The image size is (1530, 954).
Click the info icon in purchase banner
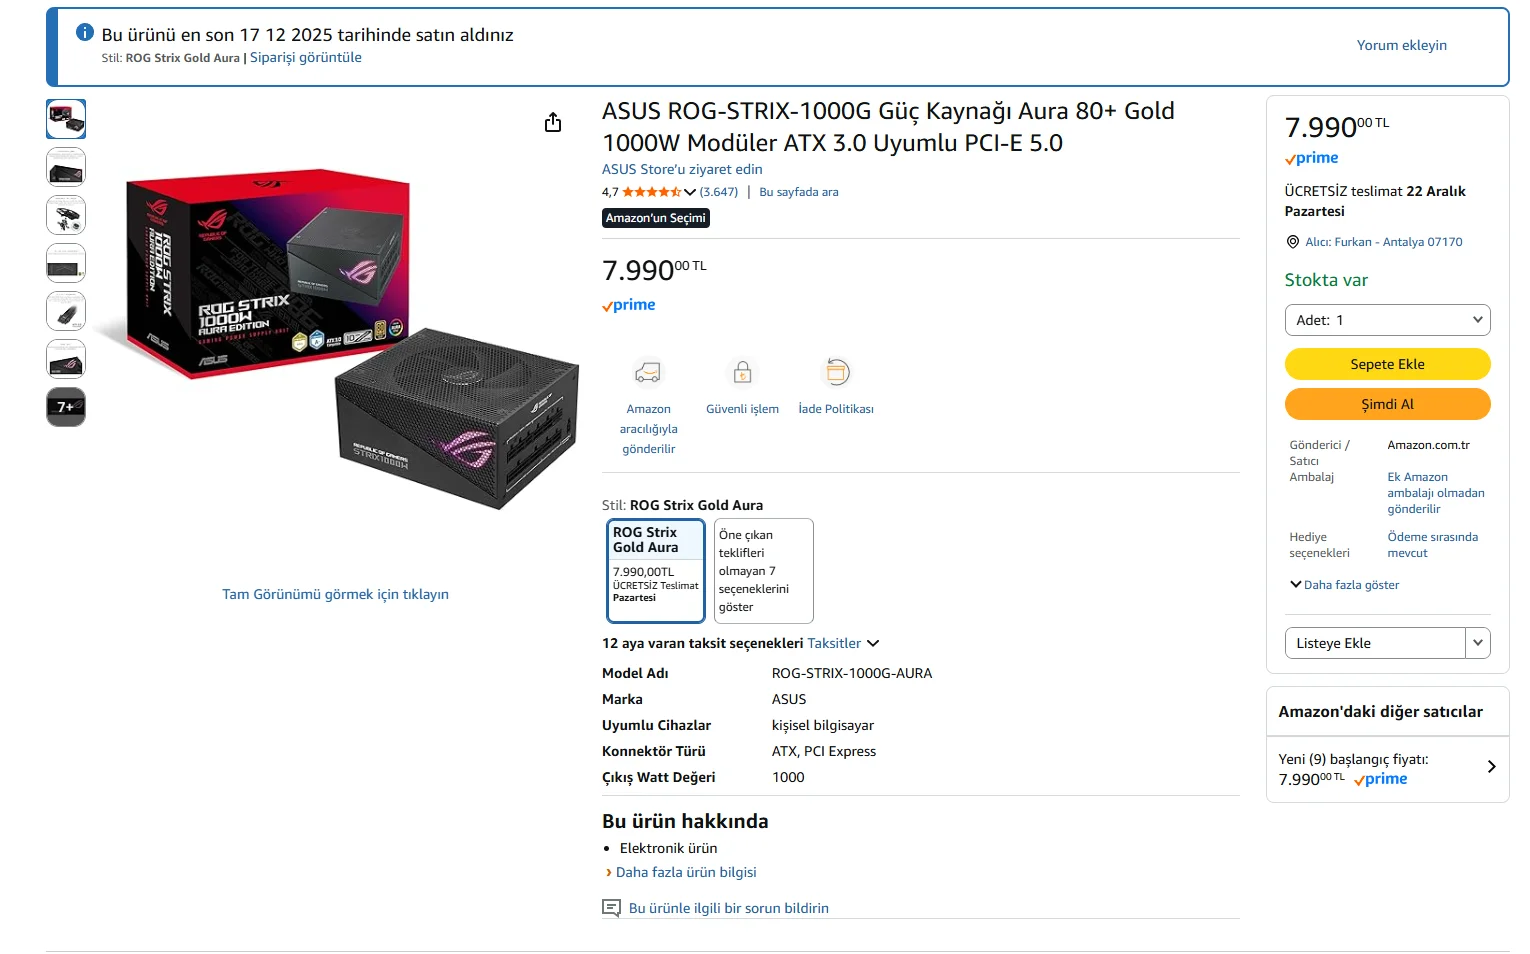85,33
